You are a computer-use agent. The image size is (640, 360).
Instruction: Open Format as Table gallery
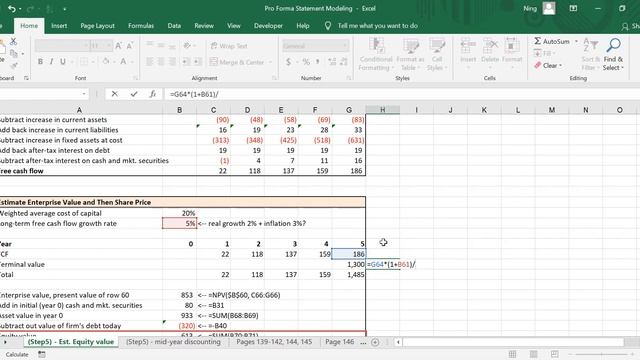[410, 54]
